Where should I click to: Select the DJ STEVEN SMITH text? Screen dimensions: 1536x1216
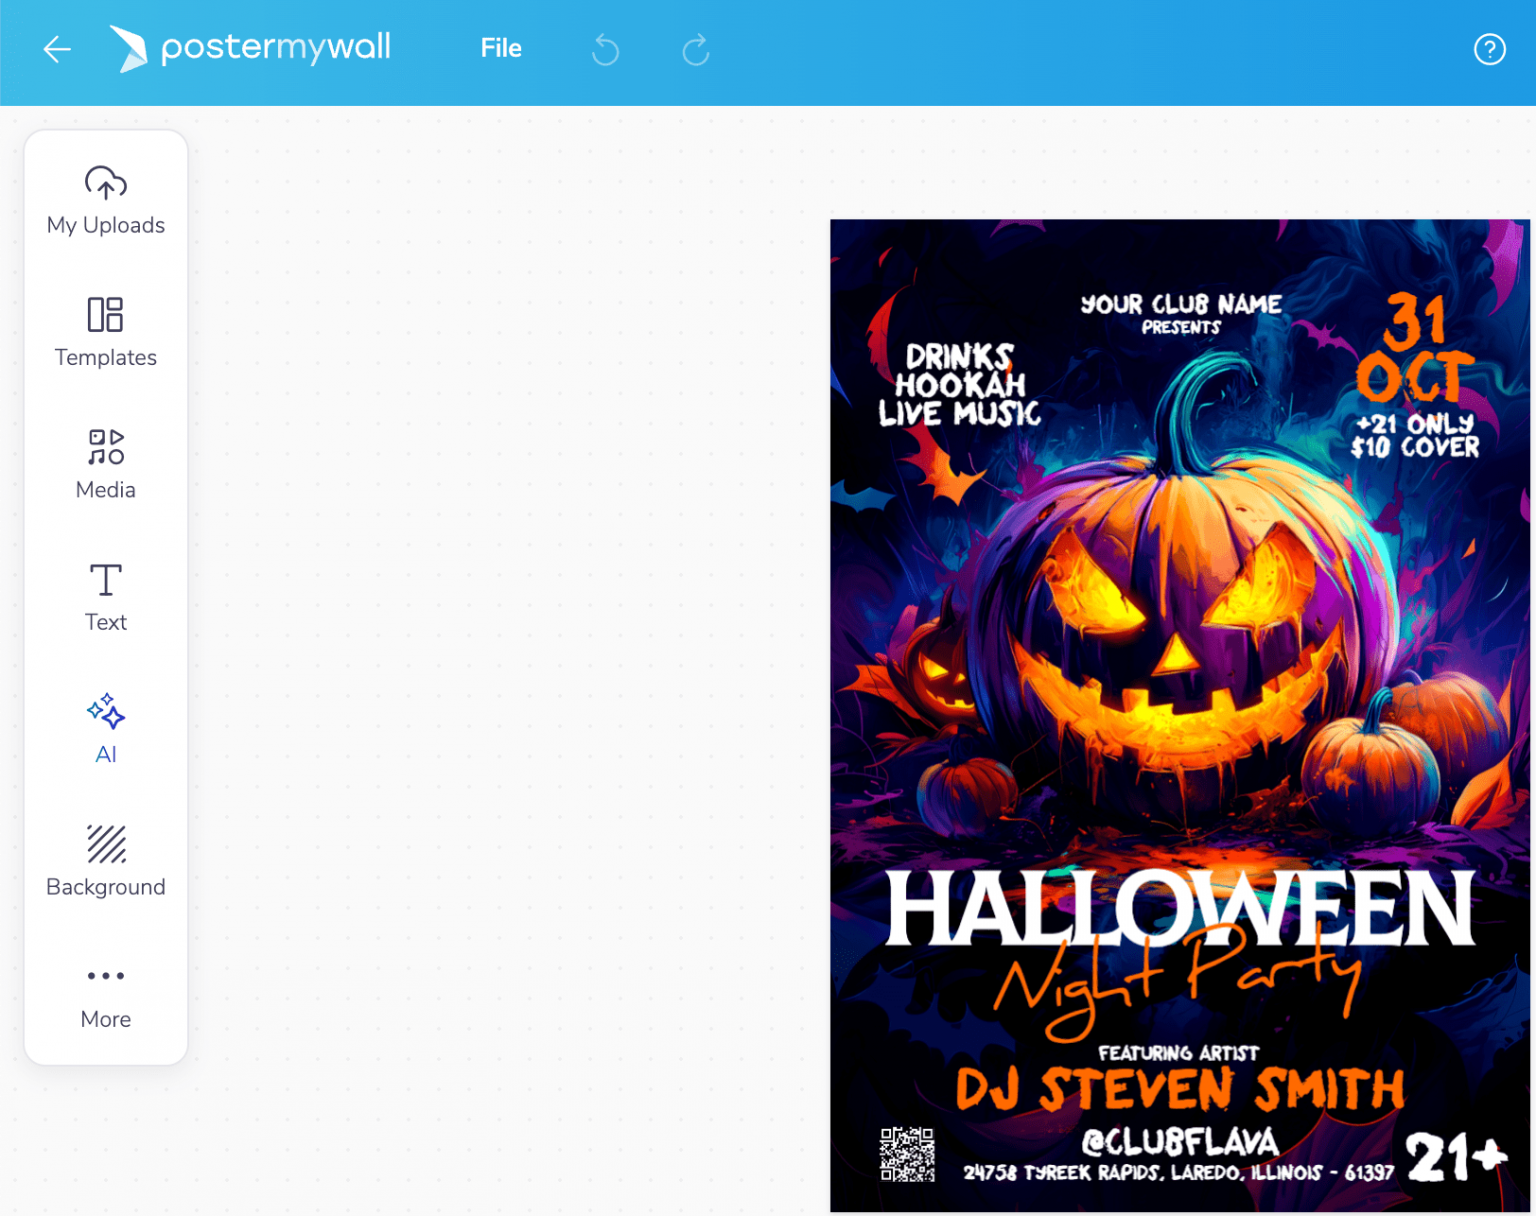click(x=1180, y=1089)
